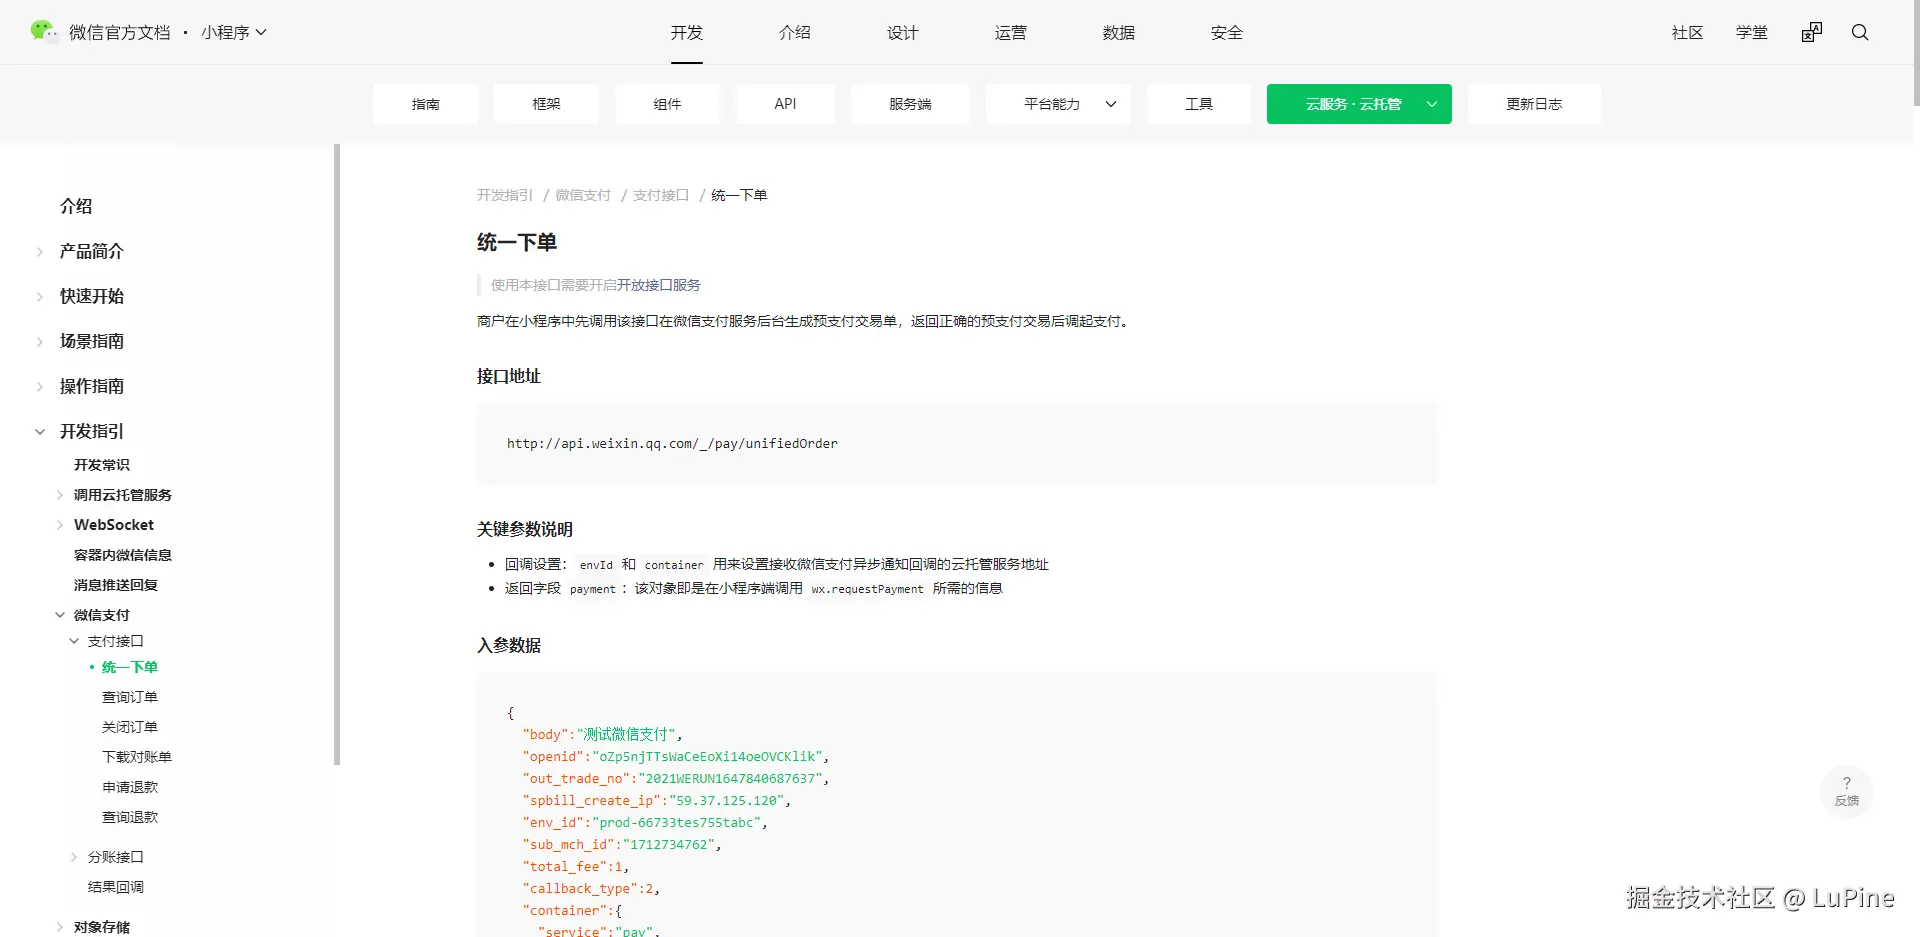Image resolution: width=1920 pixels, height=937 pixels.
Task: Open the 开放接口服务 link
Action: (659, 285)
